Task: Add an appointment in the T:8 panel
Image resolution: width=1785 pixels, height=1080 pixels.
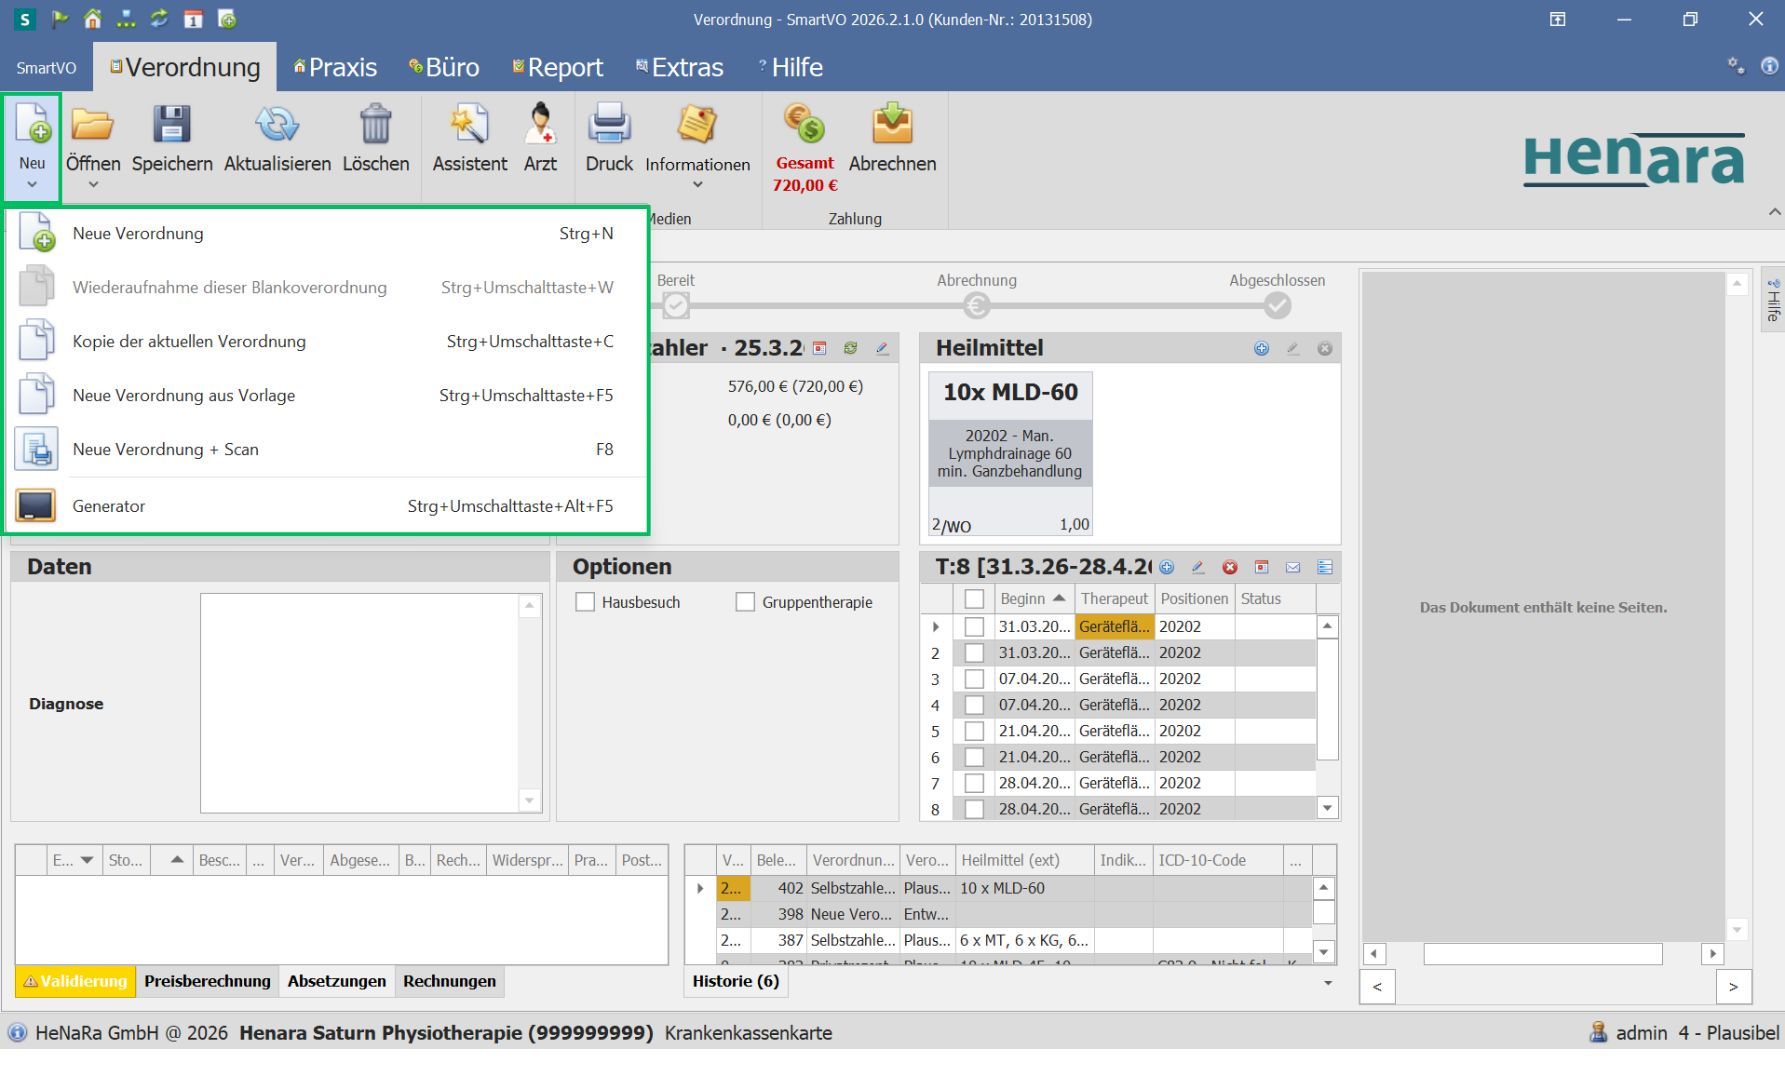Action: pyautogui.click(x=1166, y=568)
